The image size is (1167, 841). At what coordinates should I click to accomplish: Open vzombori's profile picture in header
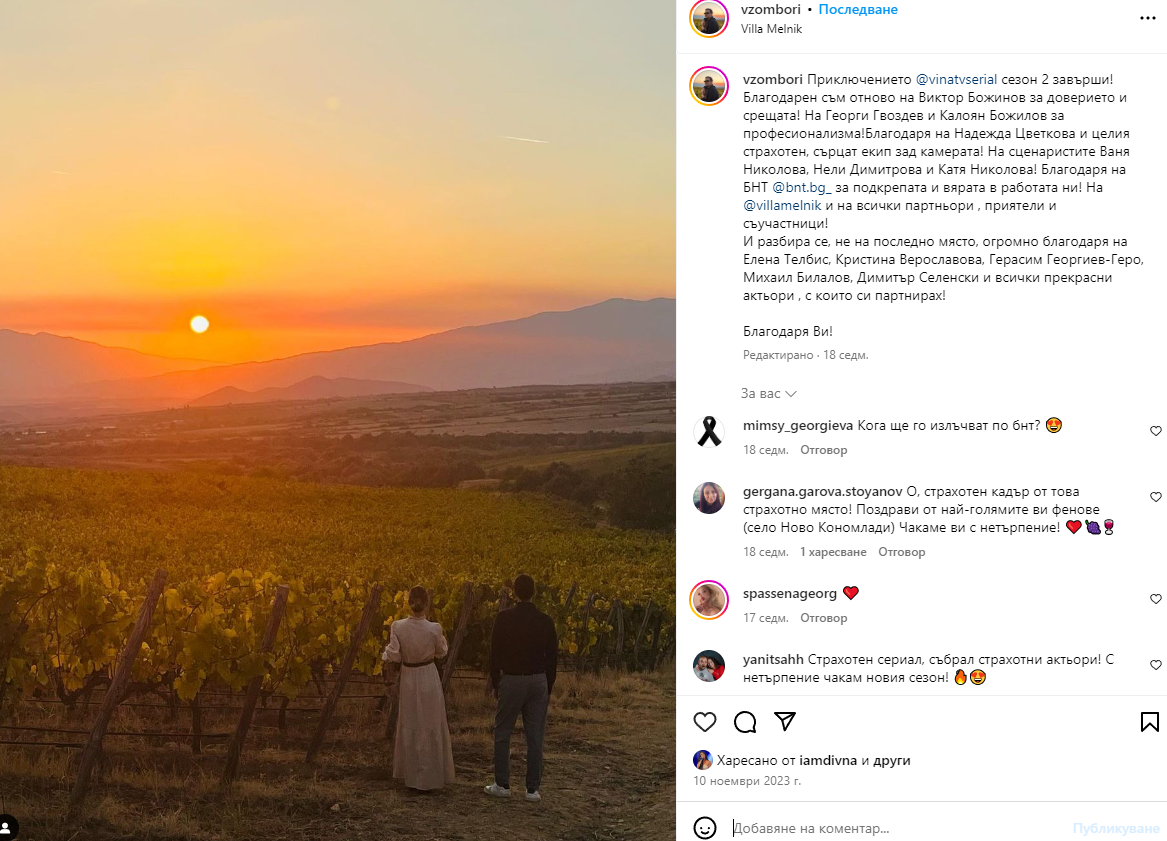[x=709, y=18]
